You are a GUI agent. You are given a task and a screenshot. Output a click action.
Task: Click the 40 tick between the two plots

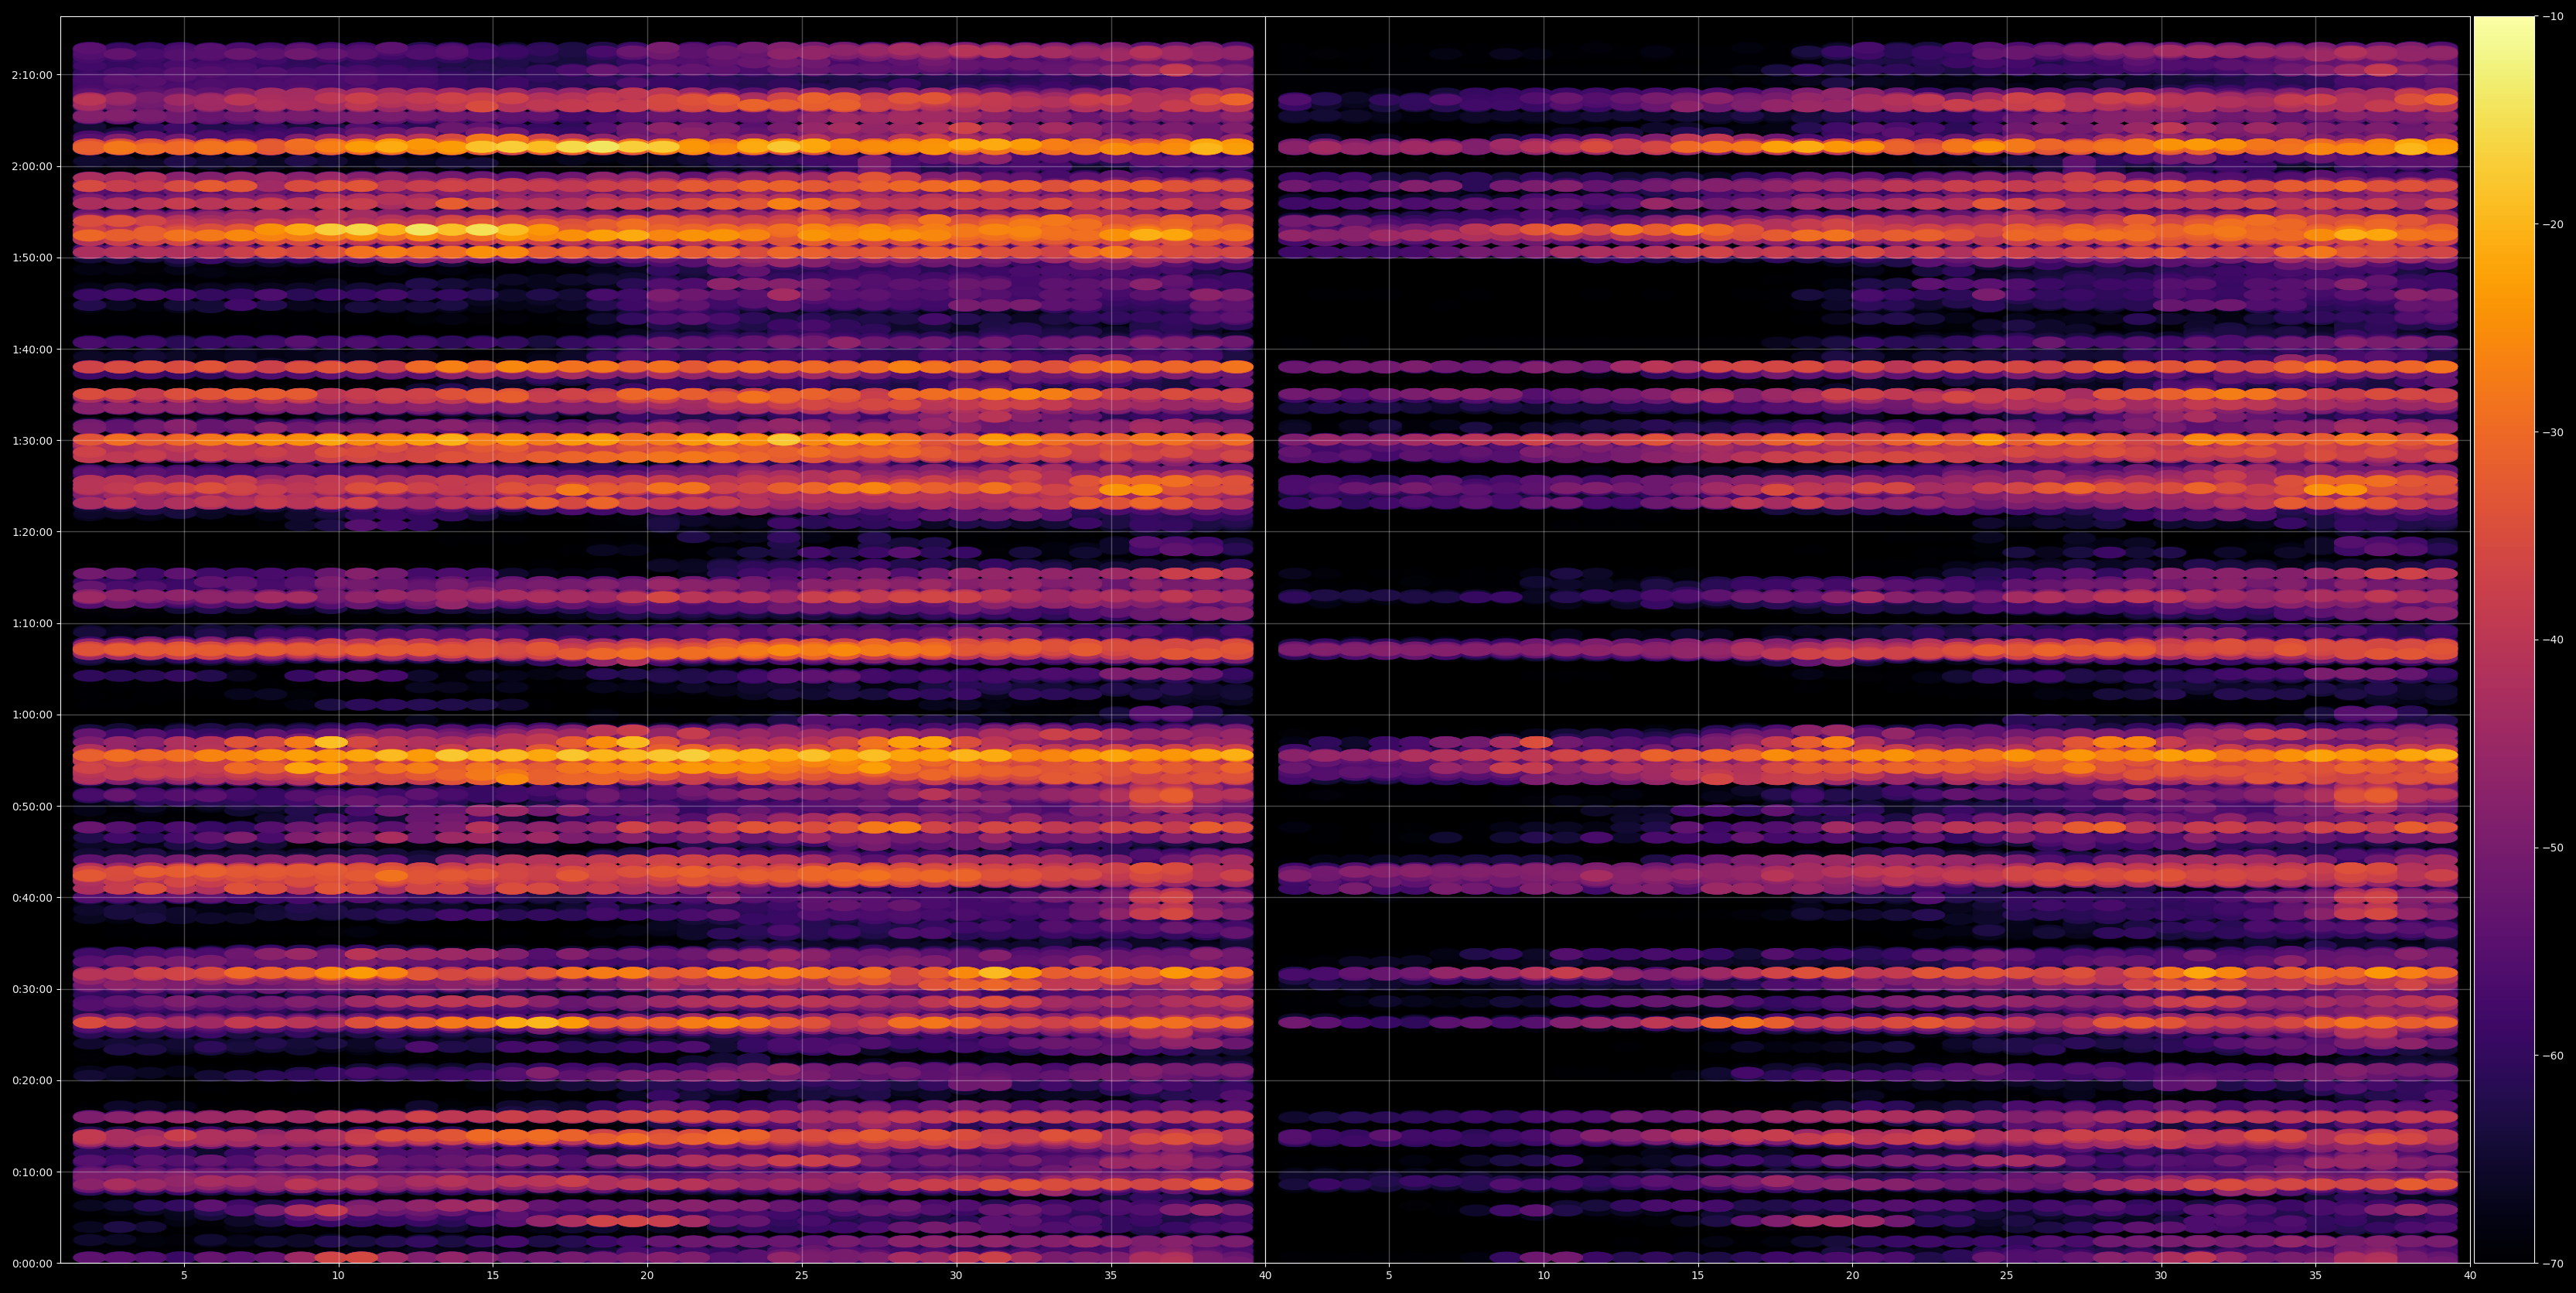[x=1265, y=1276]
